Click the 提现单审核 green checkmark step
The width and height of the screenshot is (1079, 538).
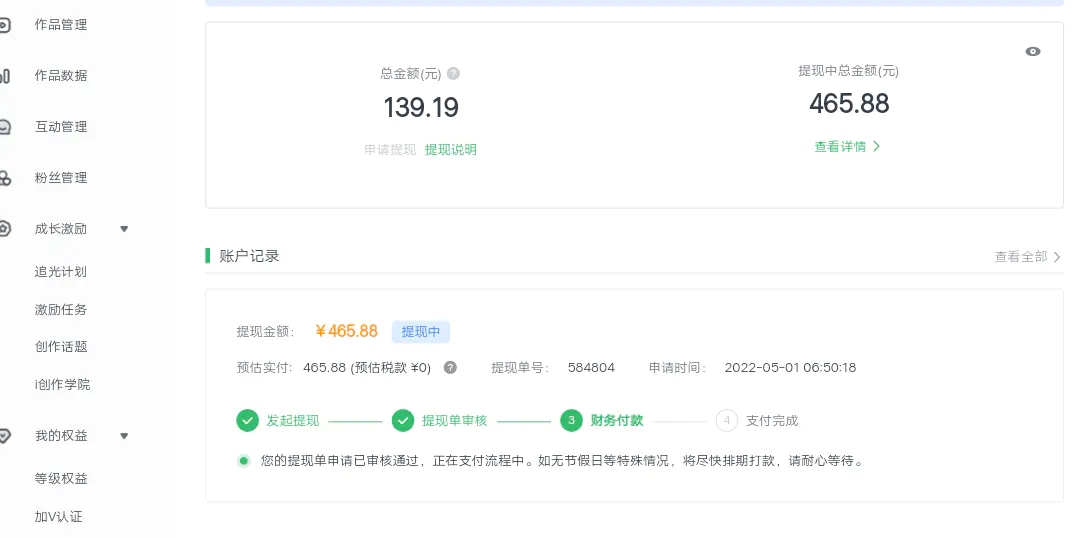click(403, 420)
